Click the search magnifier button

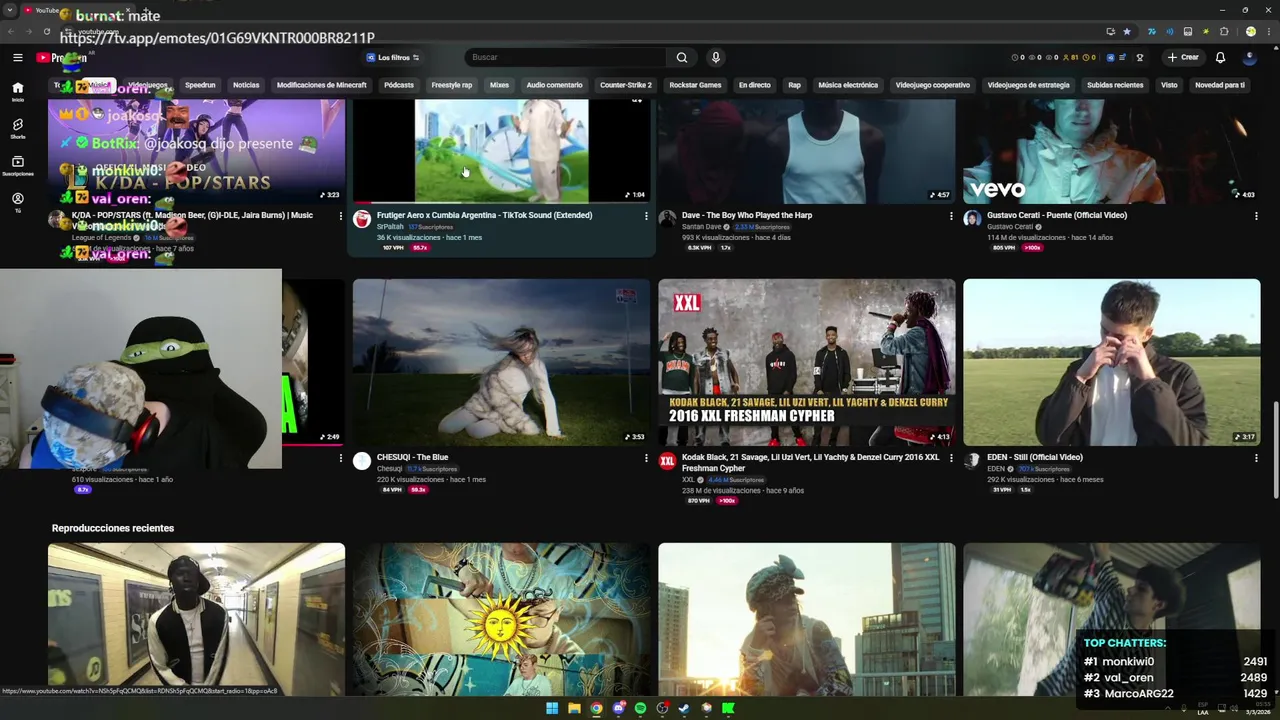pos(682,57)
